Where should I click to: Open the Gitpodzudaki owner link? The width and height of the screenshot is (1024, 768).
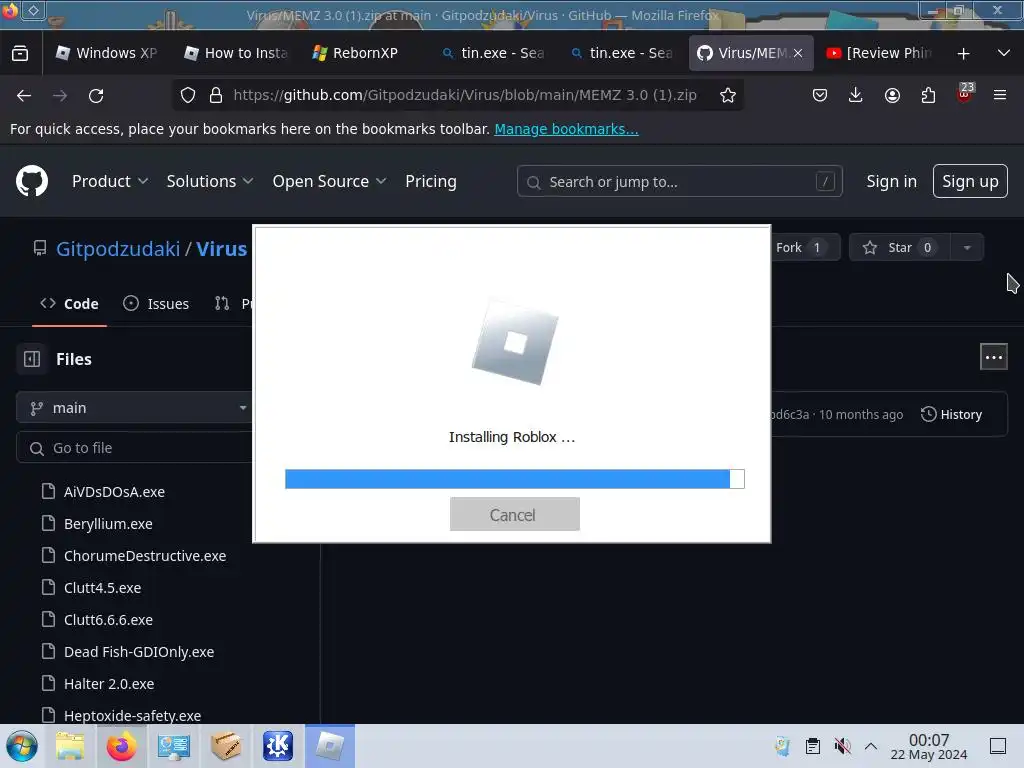click(x=118, y=249)
